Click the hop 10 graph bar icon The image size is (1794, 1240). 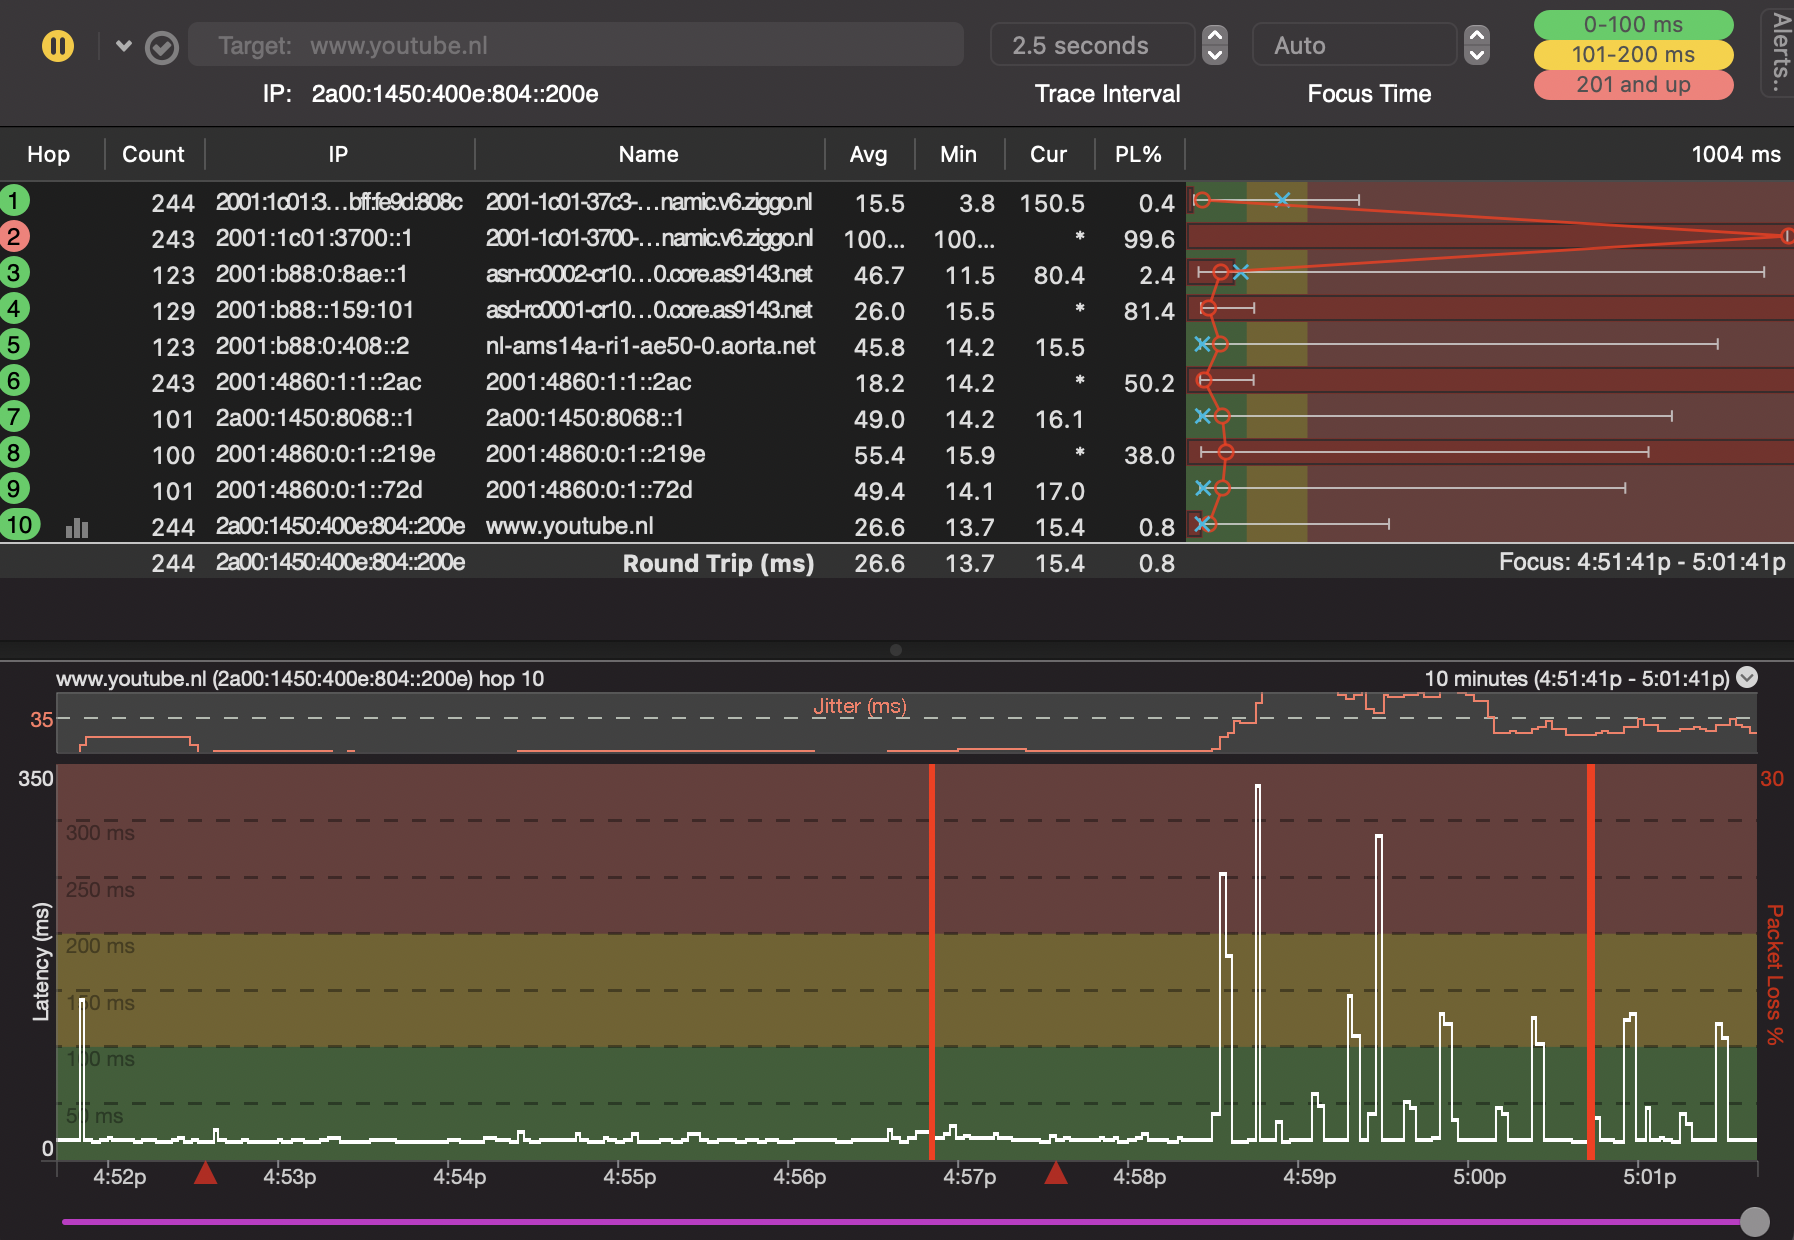[77, 527]
